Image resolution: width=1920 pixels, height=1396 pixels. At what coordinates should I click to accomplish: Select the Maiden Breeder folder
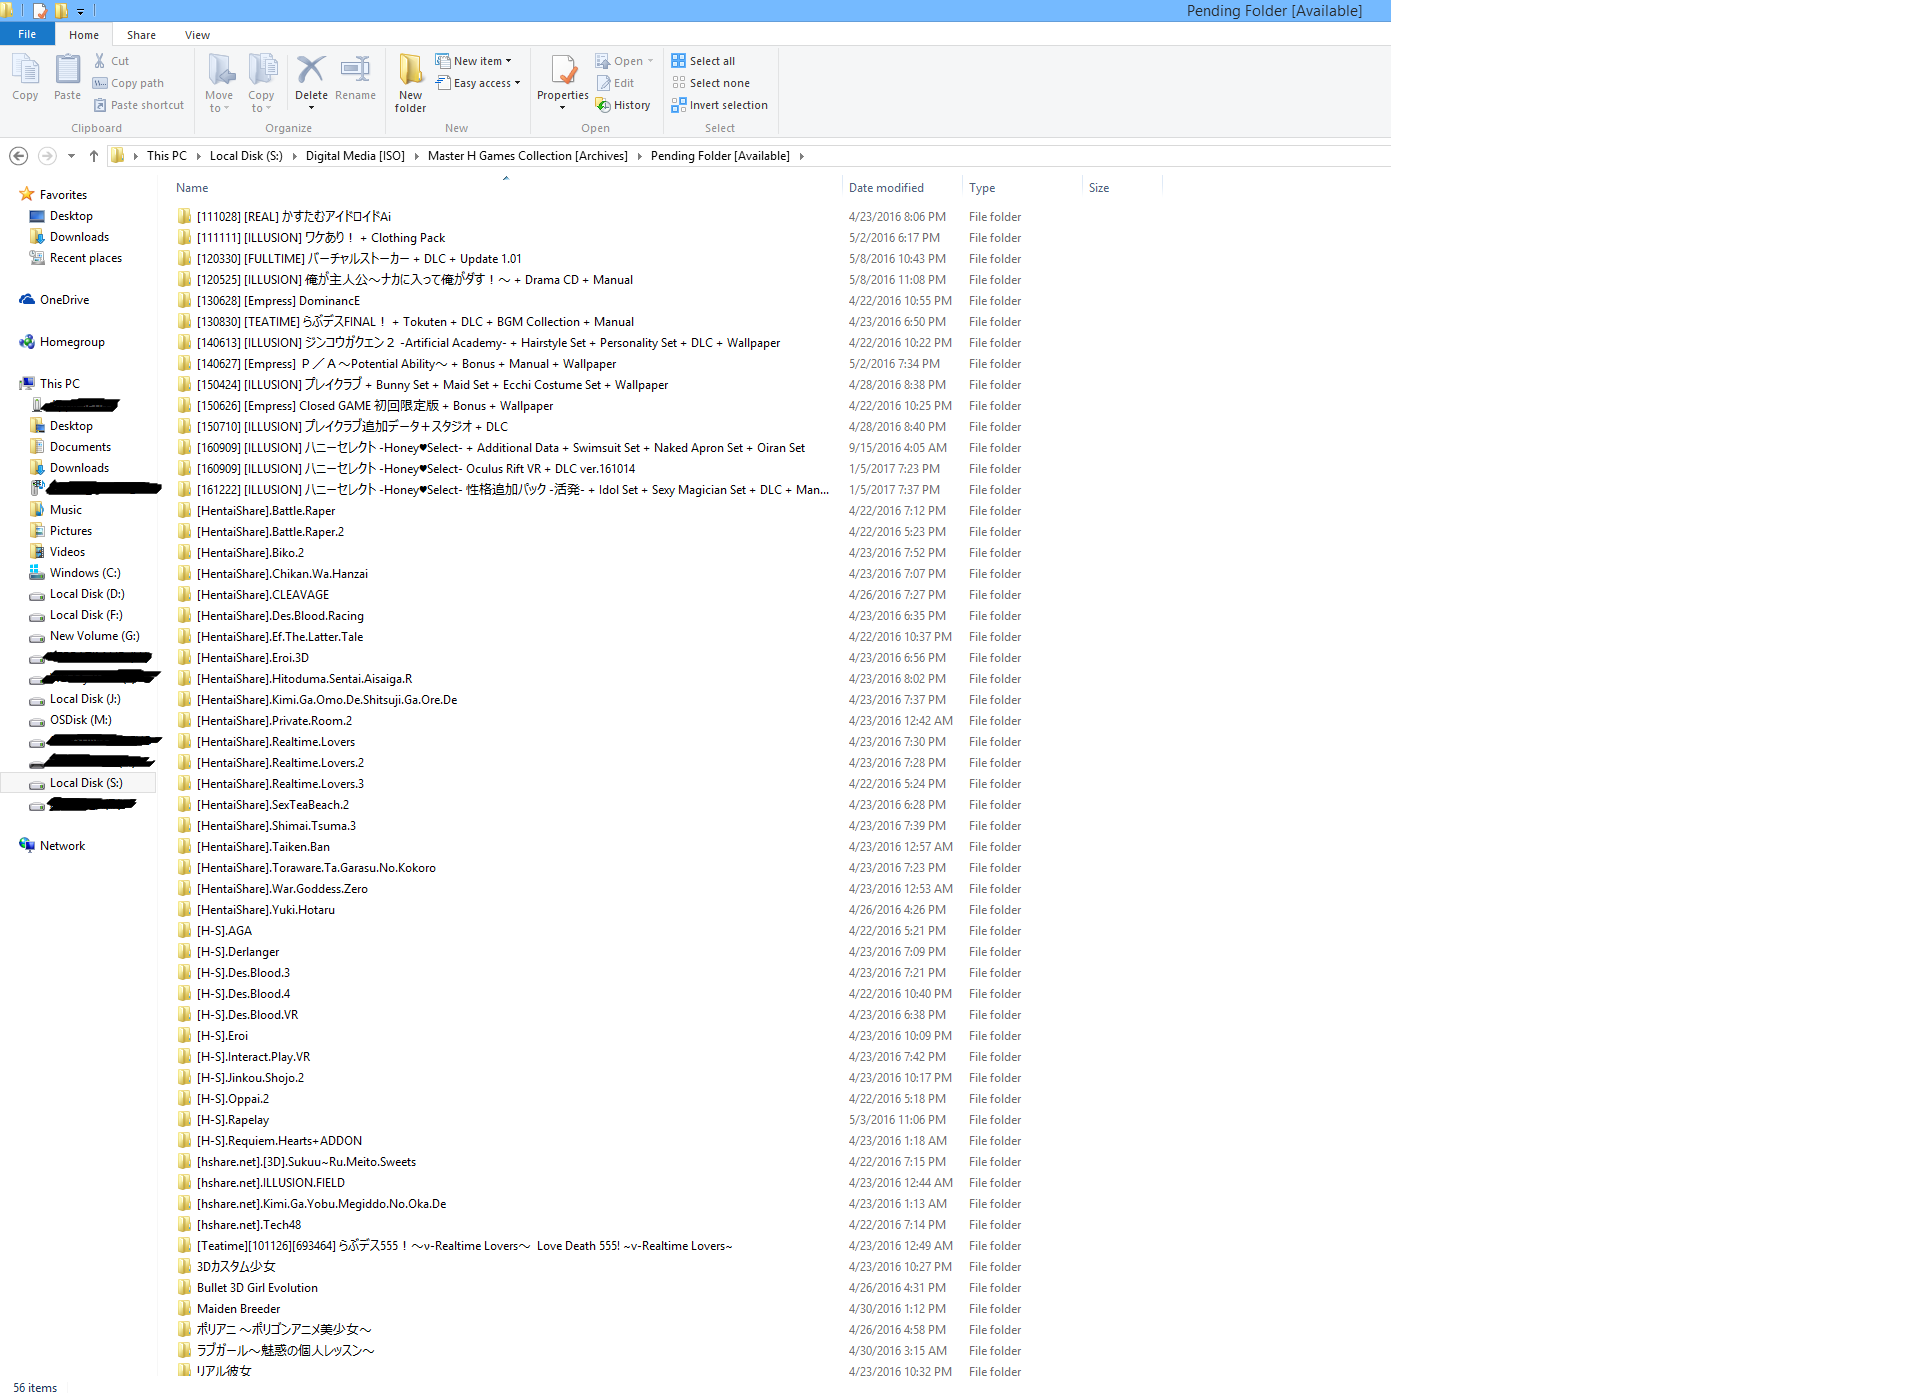pyautogui.click(x=238, y=1309)
